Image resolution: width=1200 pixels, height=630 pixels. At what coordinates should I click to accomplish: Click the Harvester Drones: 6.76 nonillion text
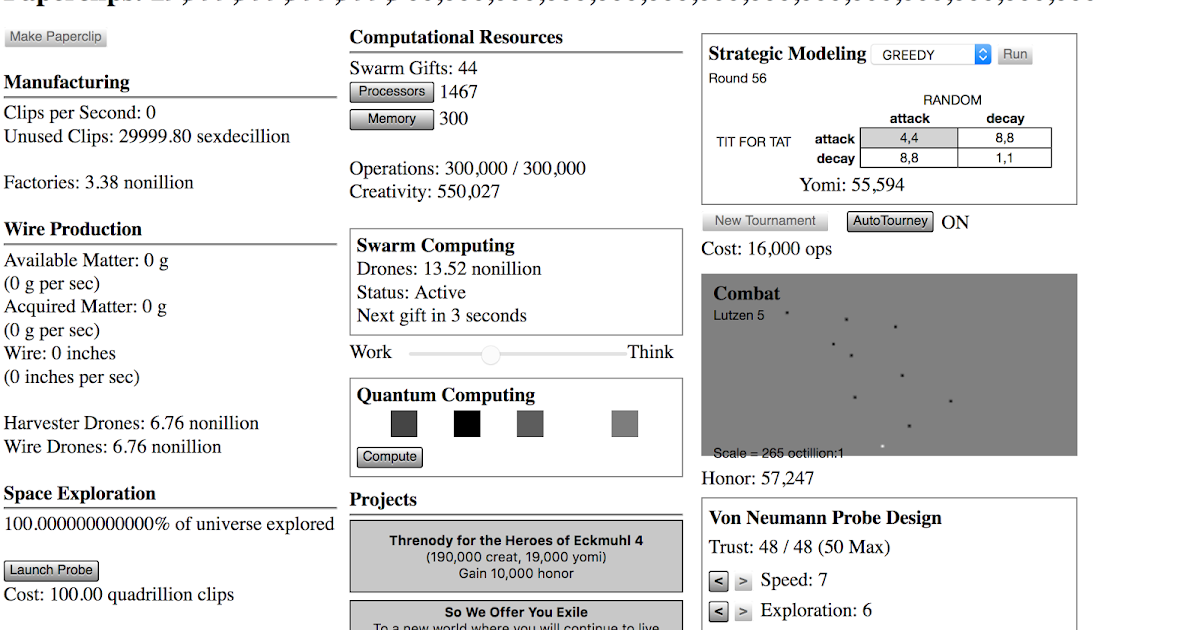[x=132, y=424]
